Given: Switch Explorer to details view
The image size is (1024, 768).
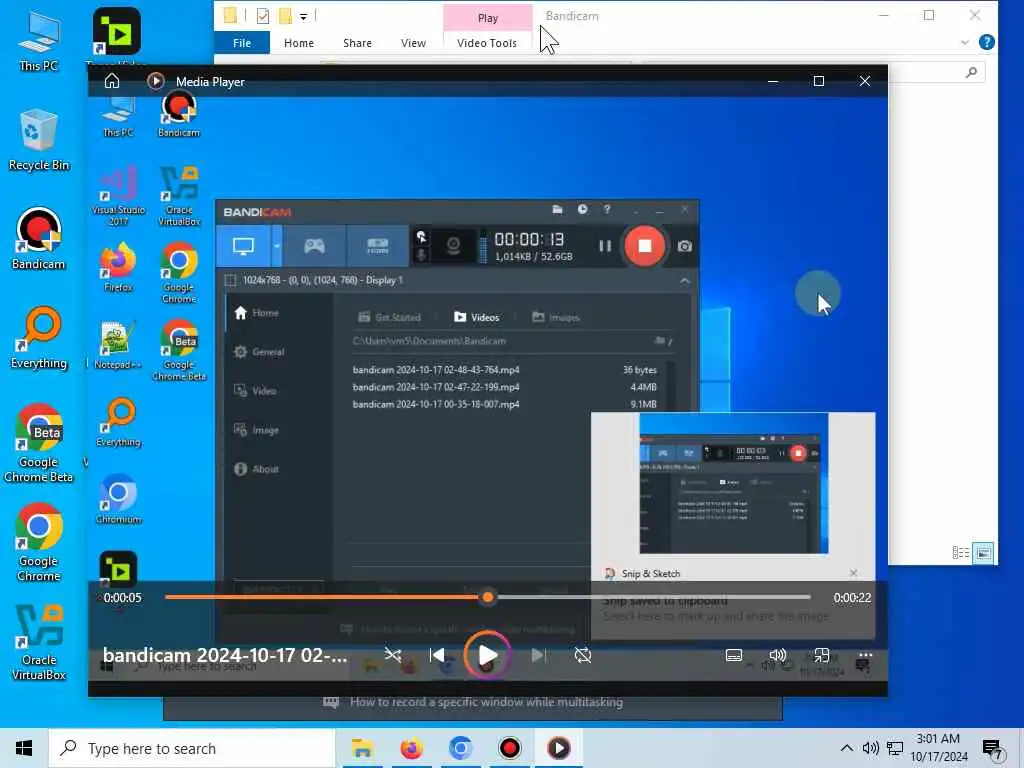Looking at the screenshot, I should click(961, 553).
